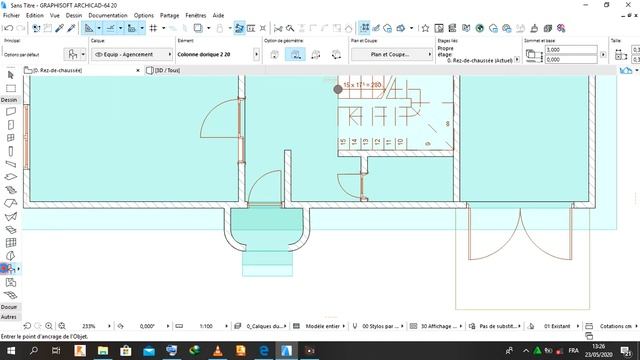Select the highlighted geometry option button

(x=295, y=54)
